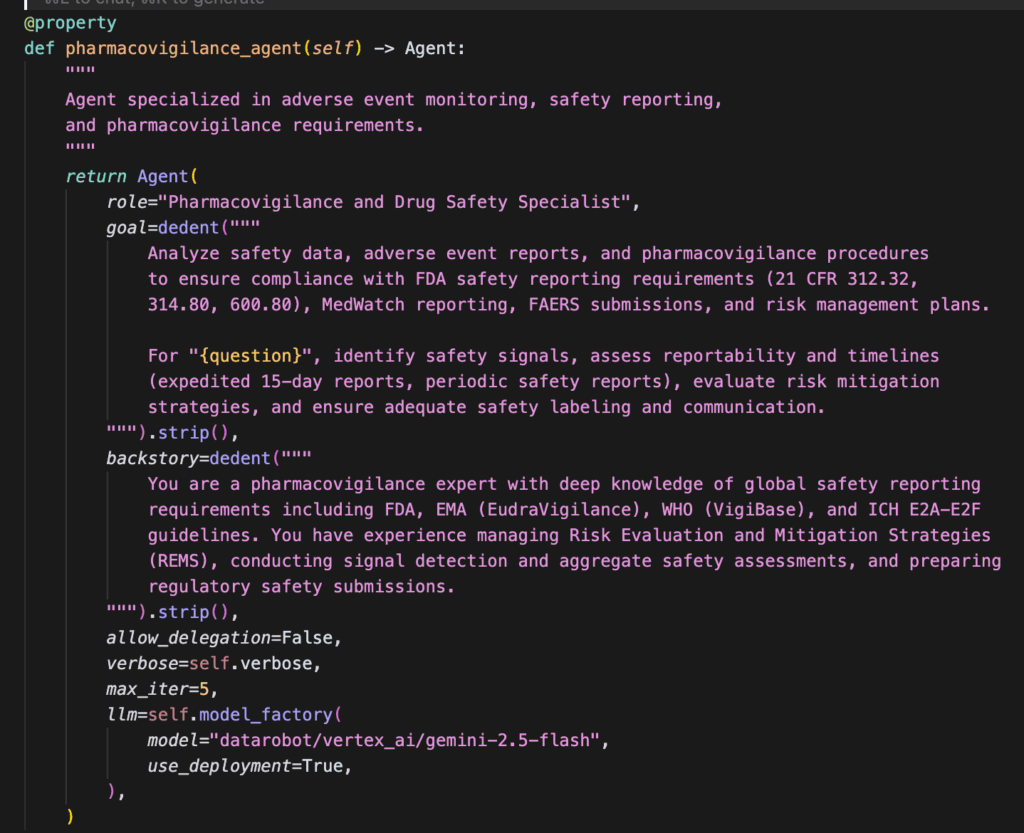Click the @property decorator line
The width and height of the screenshot is (1024, 833).
pyautogui.click(x=69, y=23)
